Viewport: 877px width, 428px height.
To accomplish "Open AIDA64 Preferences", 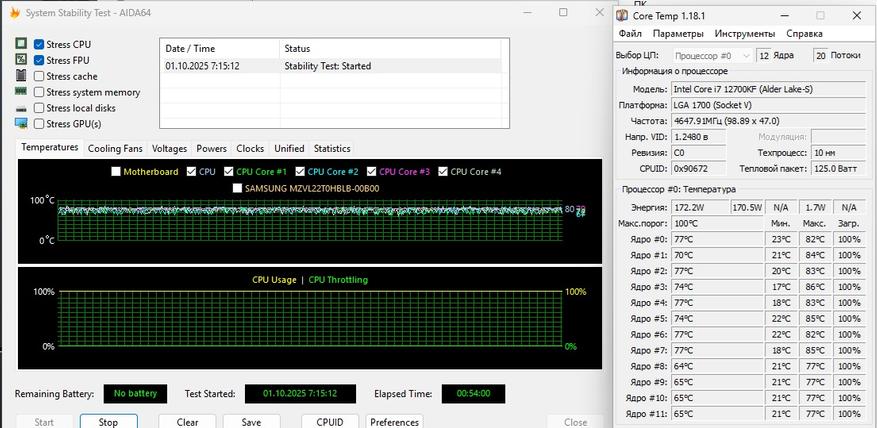I will tap(394, 421).
